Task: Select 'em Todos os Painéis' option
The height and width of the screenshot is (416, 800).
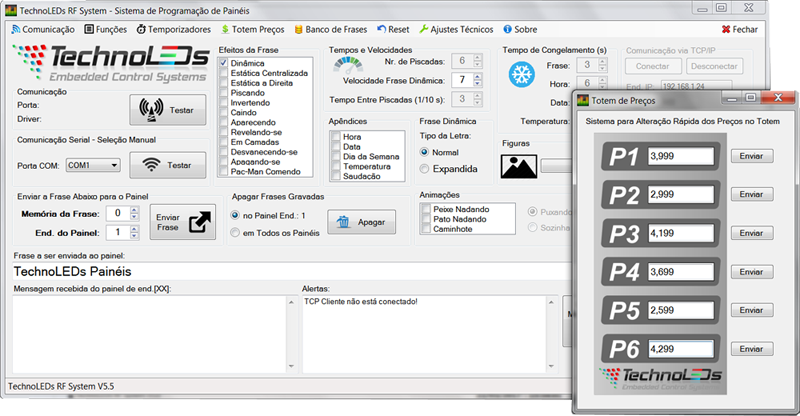Action: click(x=235, y=233)
